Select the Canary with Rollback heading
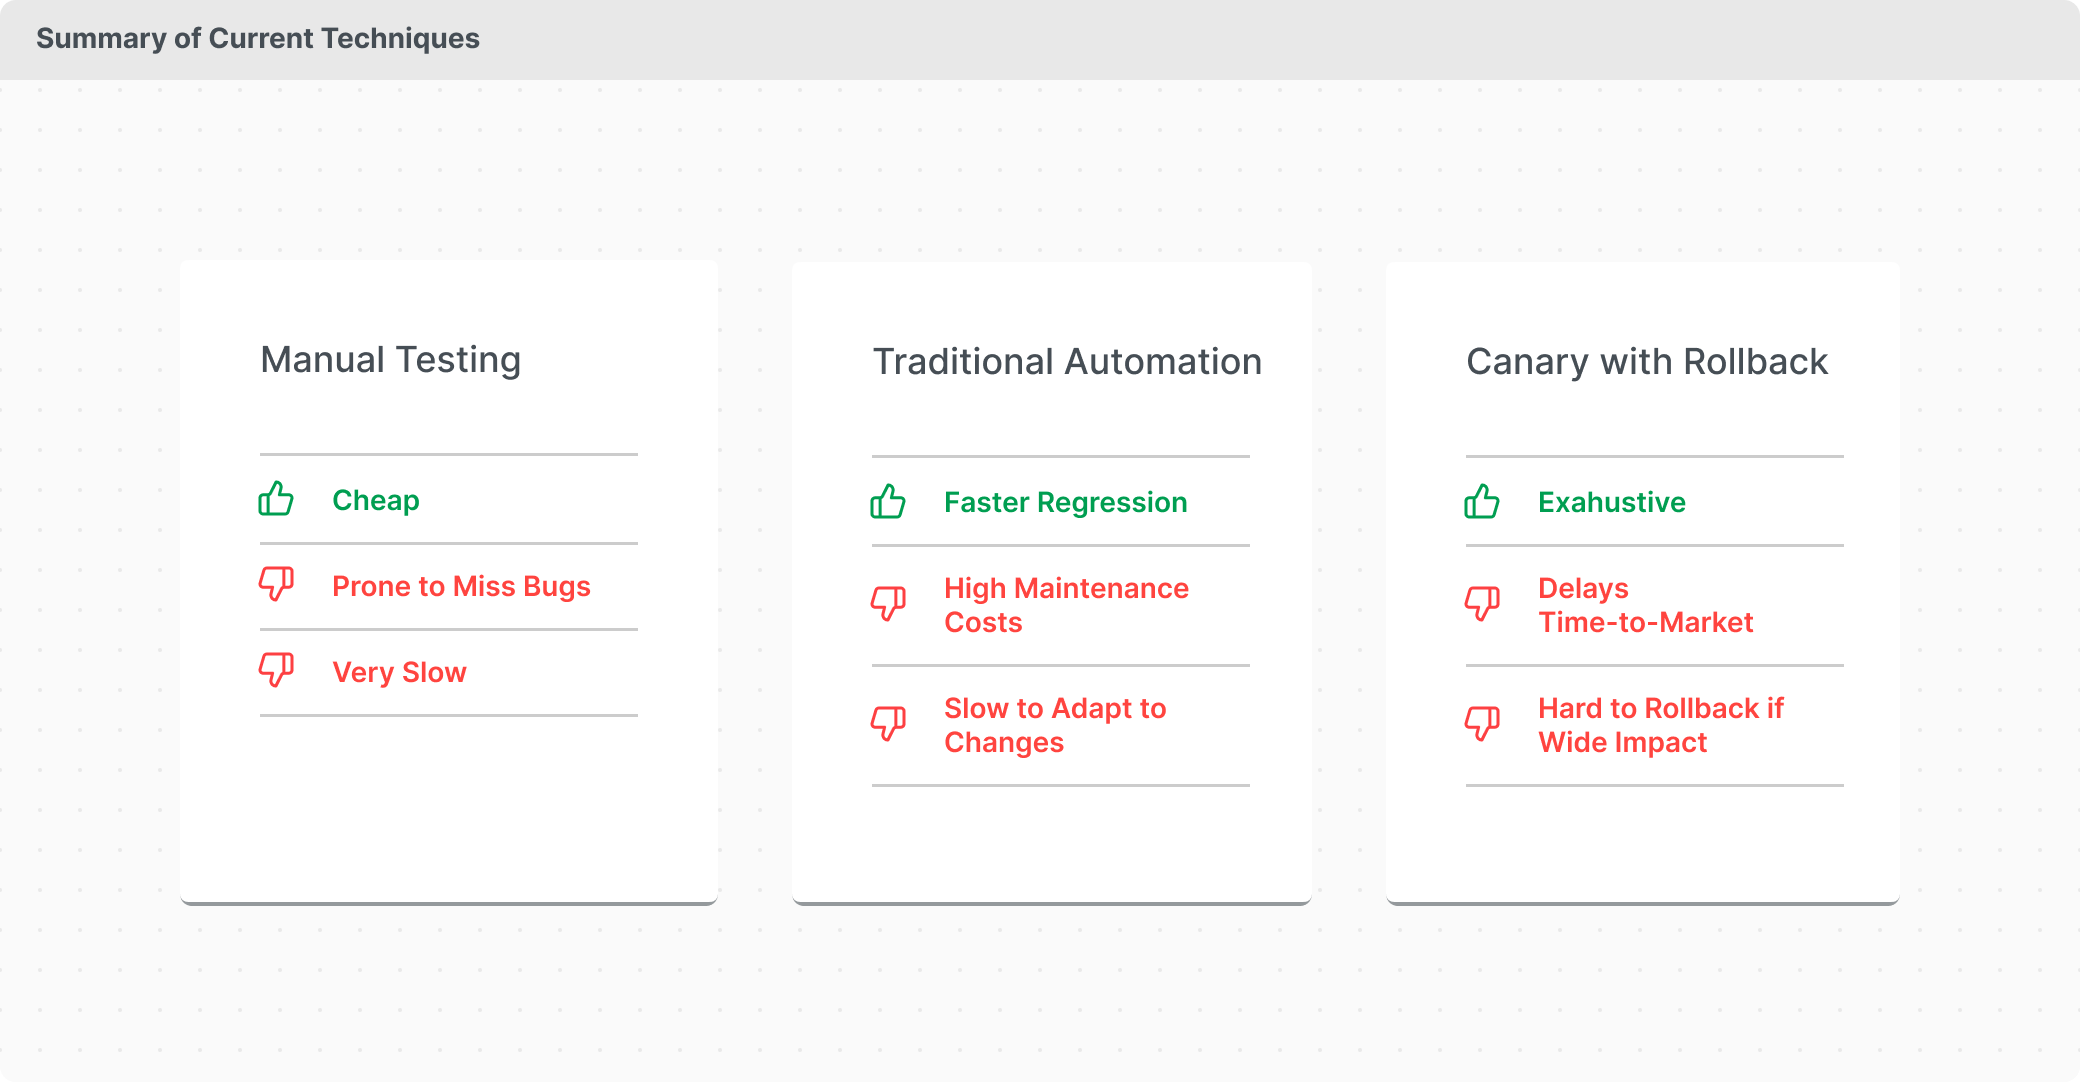The width and height of the screenshot is (2080, 1082). 1646,362
